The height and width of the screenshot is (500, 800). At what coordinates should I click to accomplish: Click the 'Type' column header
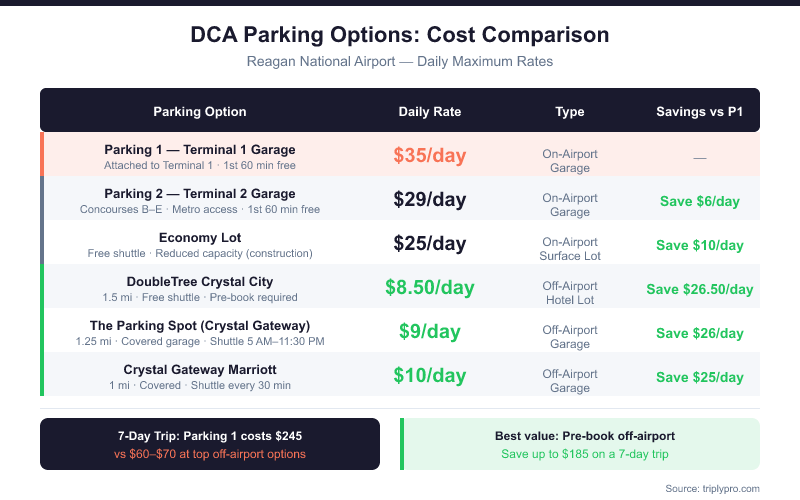(x=570, y=111)
